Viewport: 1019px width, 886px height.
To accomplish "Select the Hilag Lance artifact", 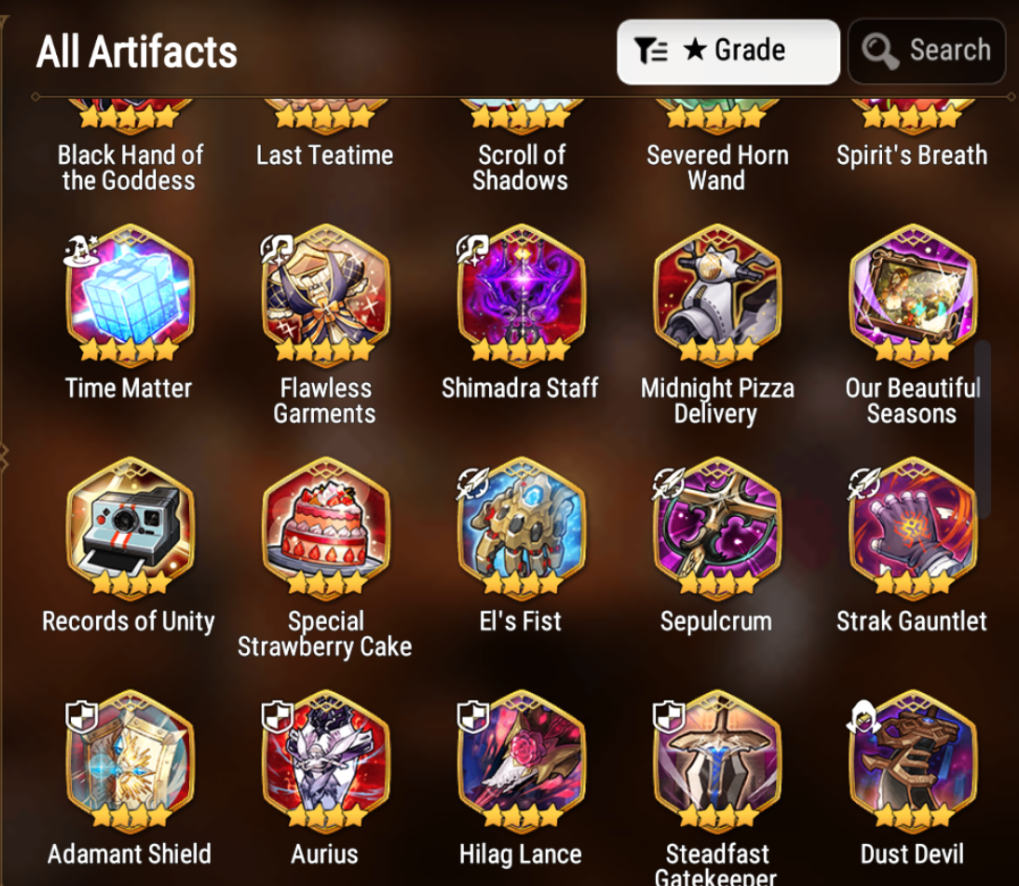I will click(x=521, y=759).
